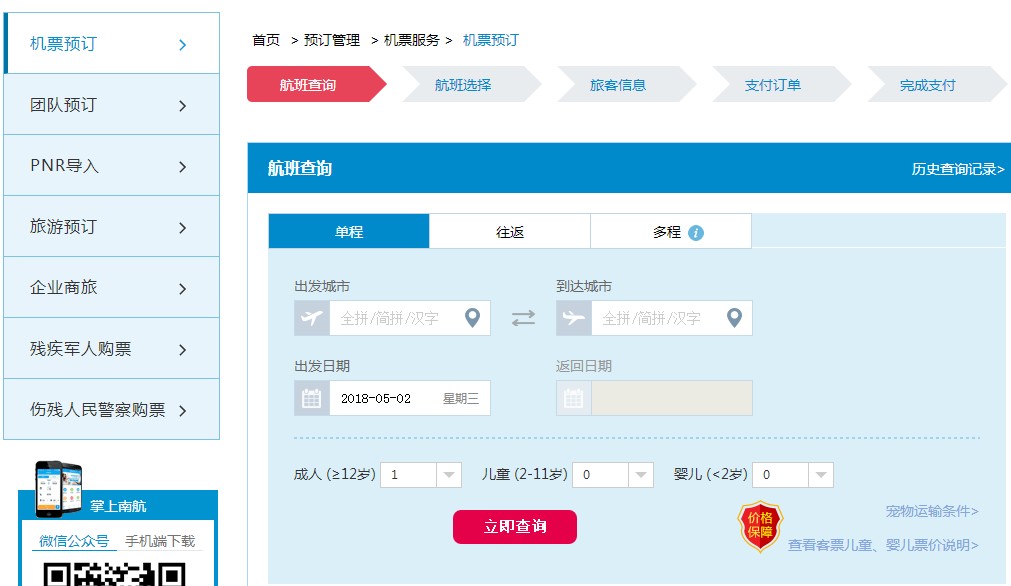This screenshot has height=586, width=1011.
Task: Open the 历史查询记录 link
Action: [957, 169]
